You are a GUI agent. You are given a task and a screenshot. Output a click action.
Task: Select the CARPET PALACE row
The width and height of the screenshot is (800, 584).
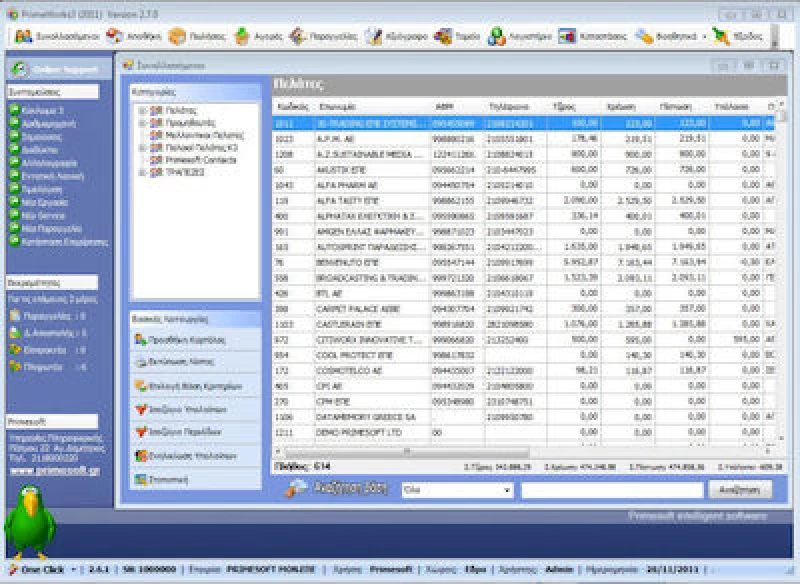[x=524, y=309]
